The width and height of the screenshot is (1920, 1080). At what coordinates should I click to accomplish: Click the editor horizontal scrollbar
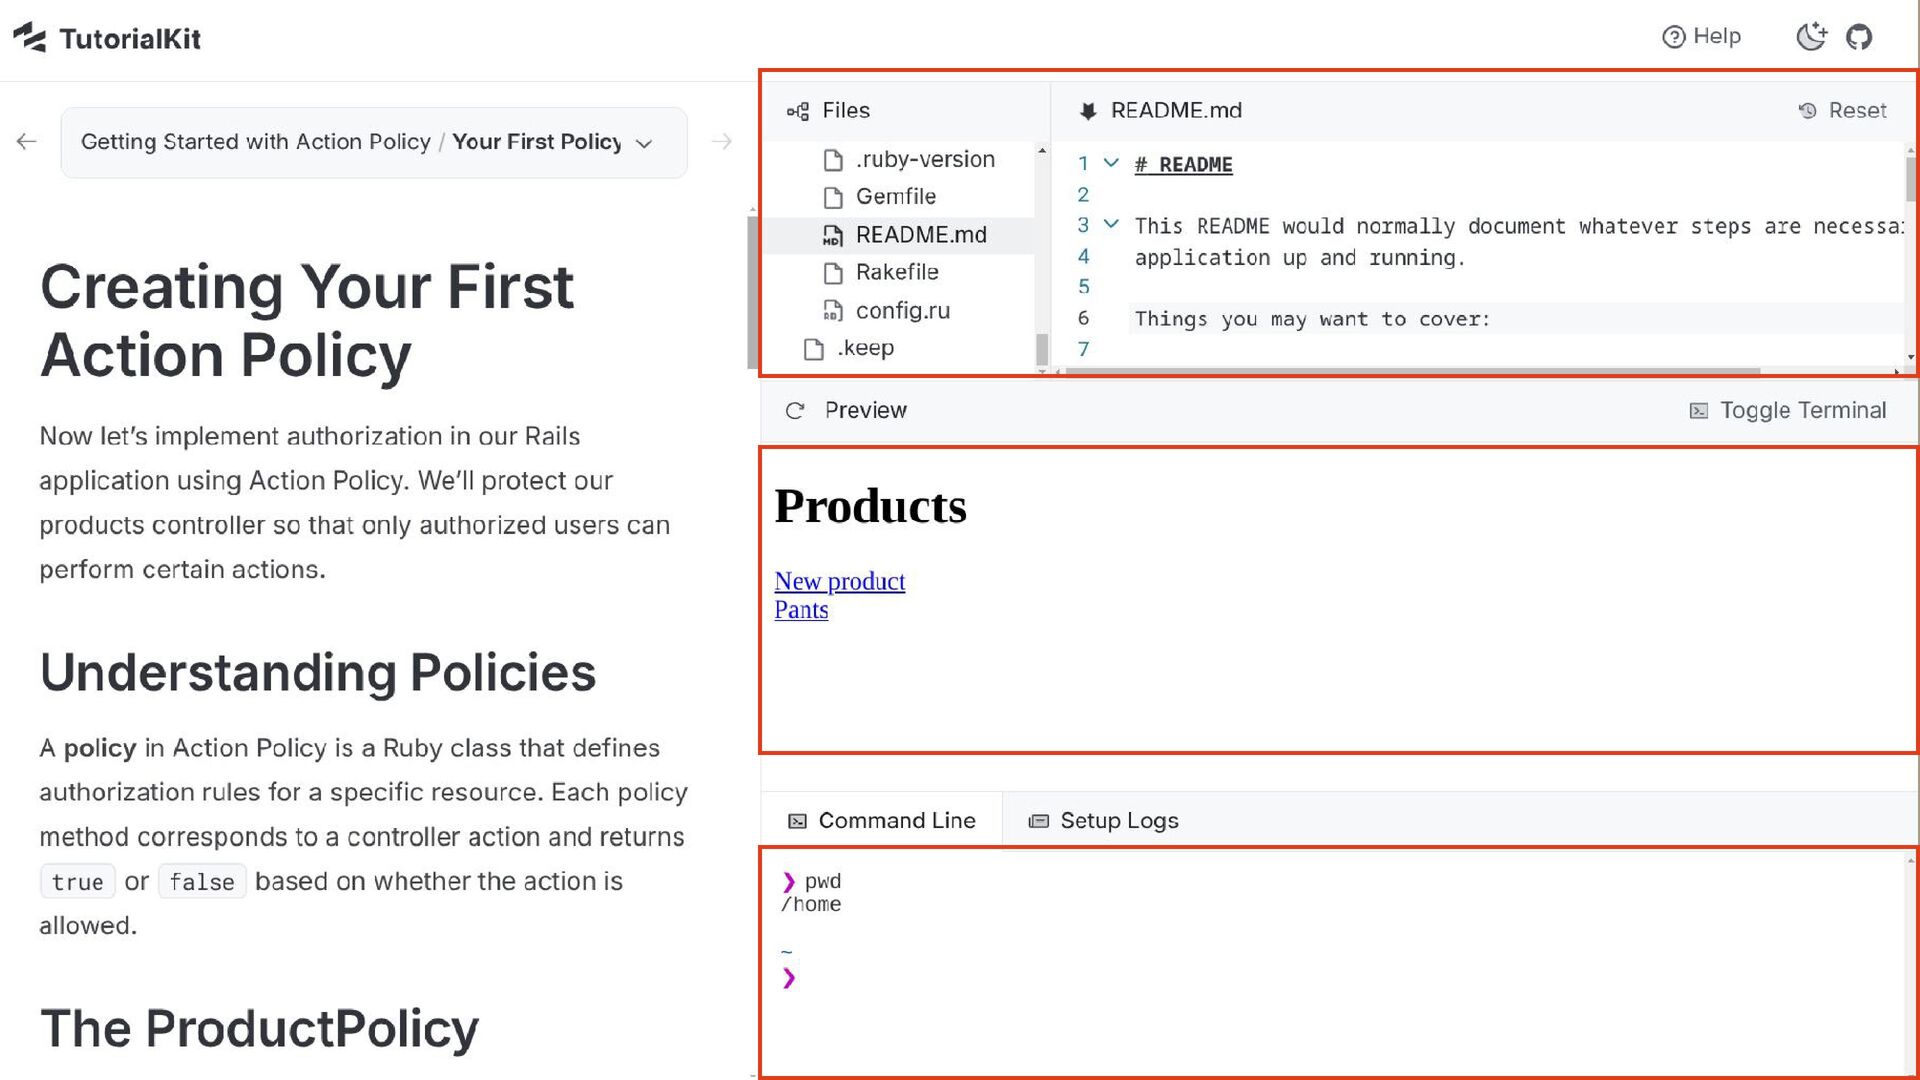[1412, 371]
